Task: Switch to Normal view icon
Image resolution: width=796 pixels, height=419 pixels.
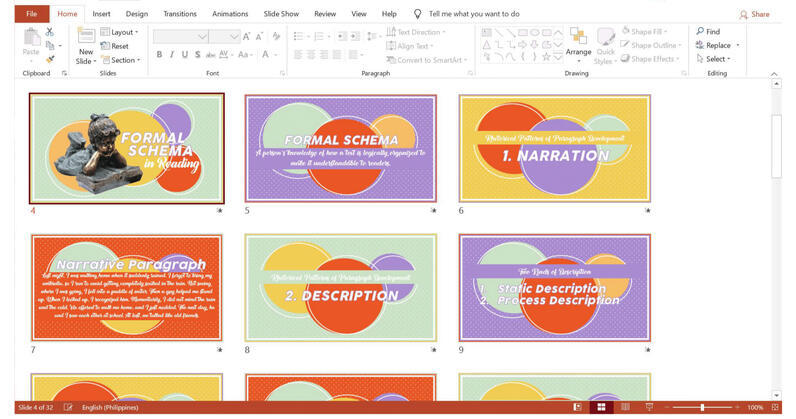Action: (578, 407)
